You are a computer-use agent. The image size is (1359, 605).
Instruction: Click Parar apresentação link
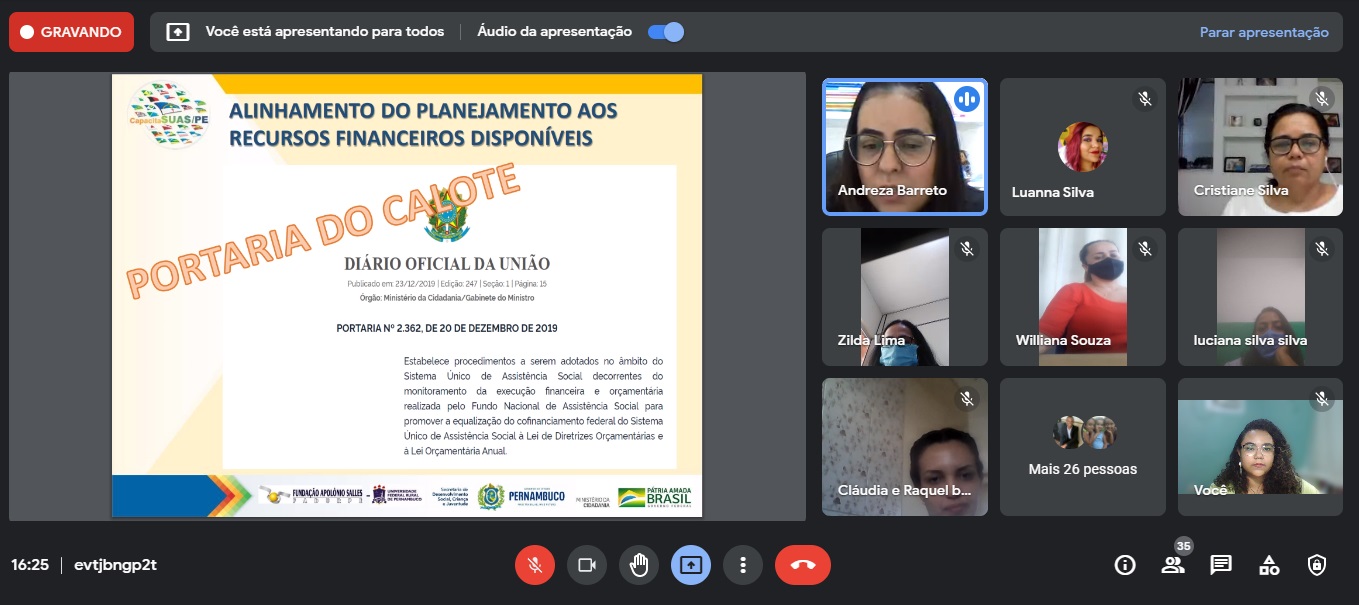click(1264, 32)
